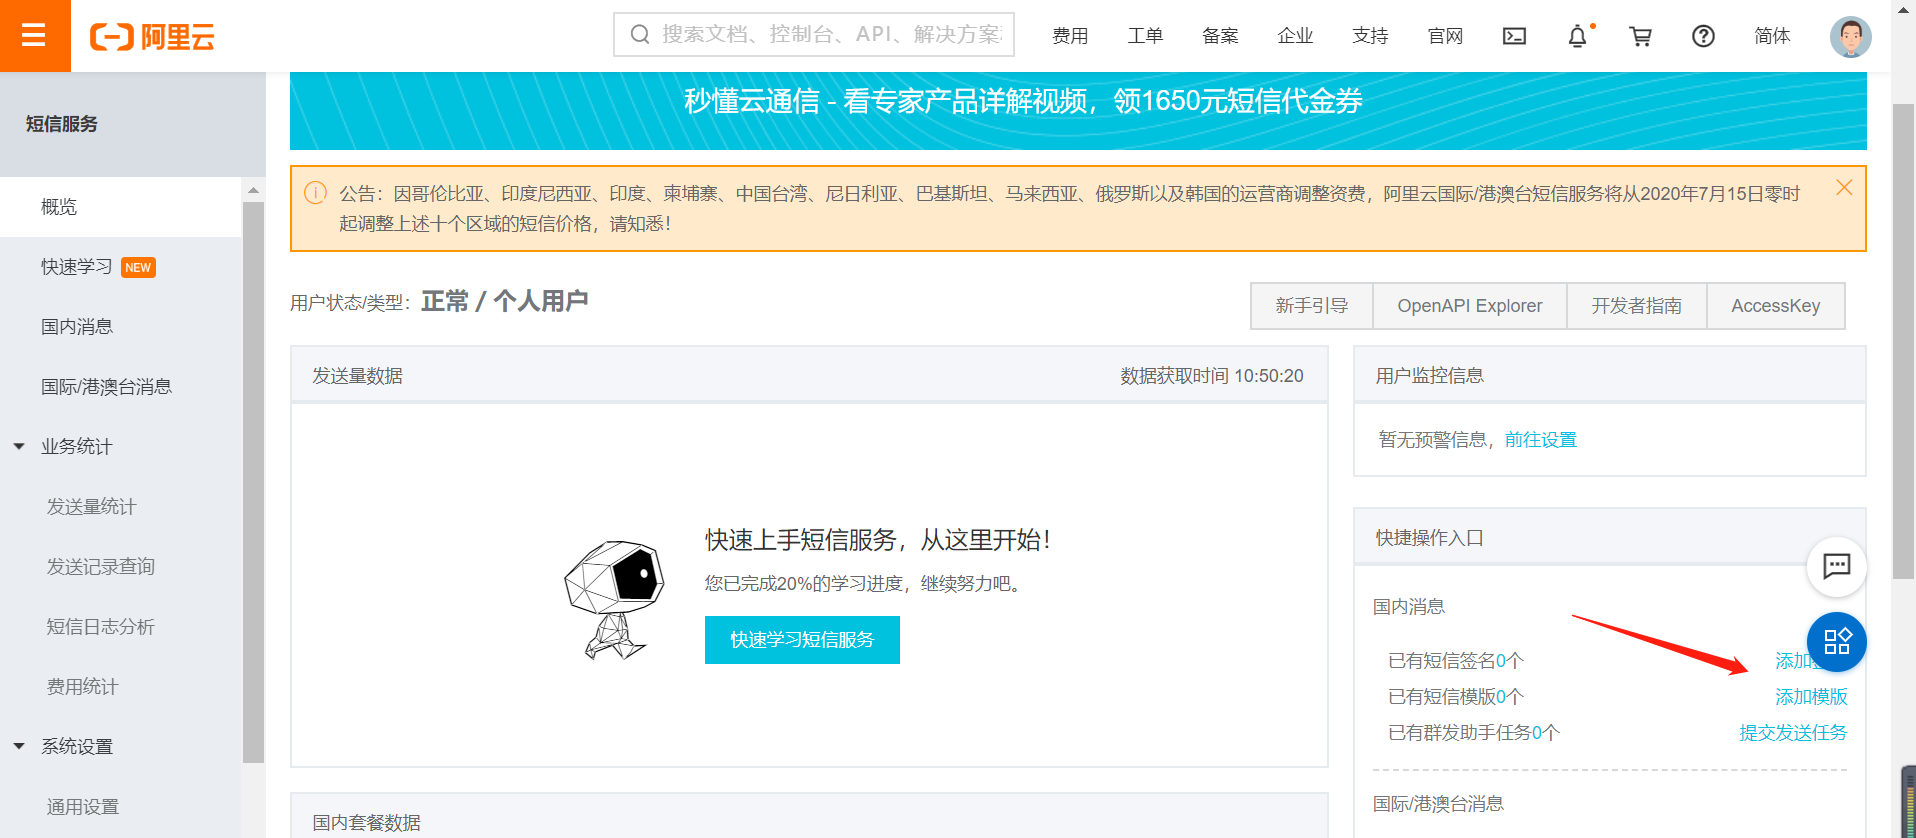This screenshot has height=838, width=1916.
Task: Click the Alibaba Cloud logo
Action: [152, 37]
